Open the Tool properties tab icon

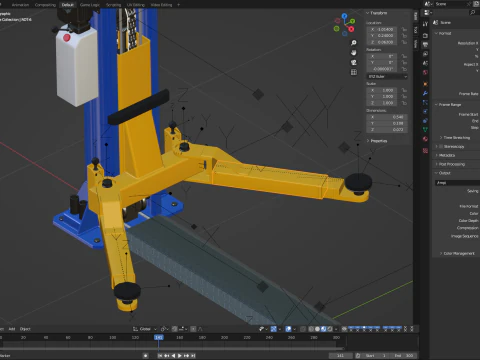425,24
